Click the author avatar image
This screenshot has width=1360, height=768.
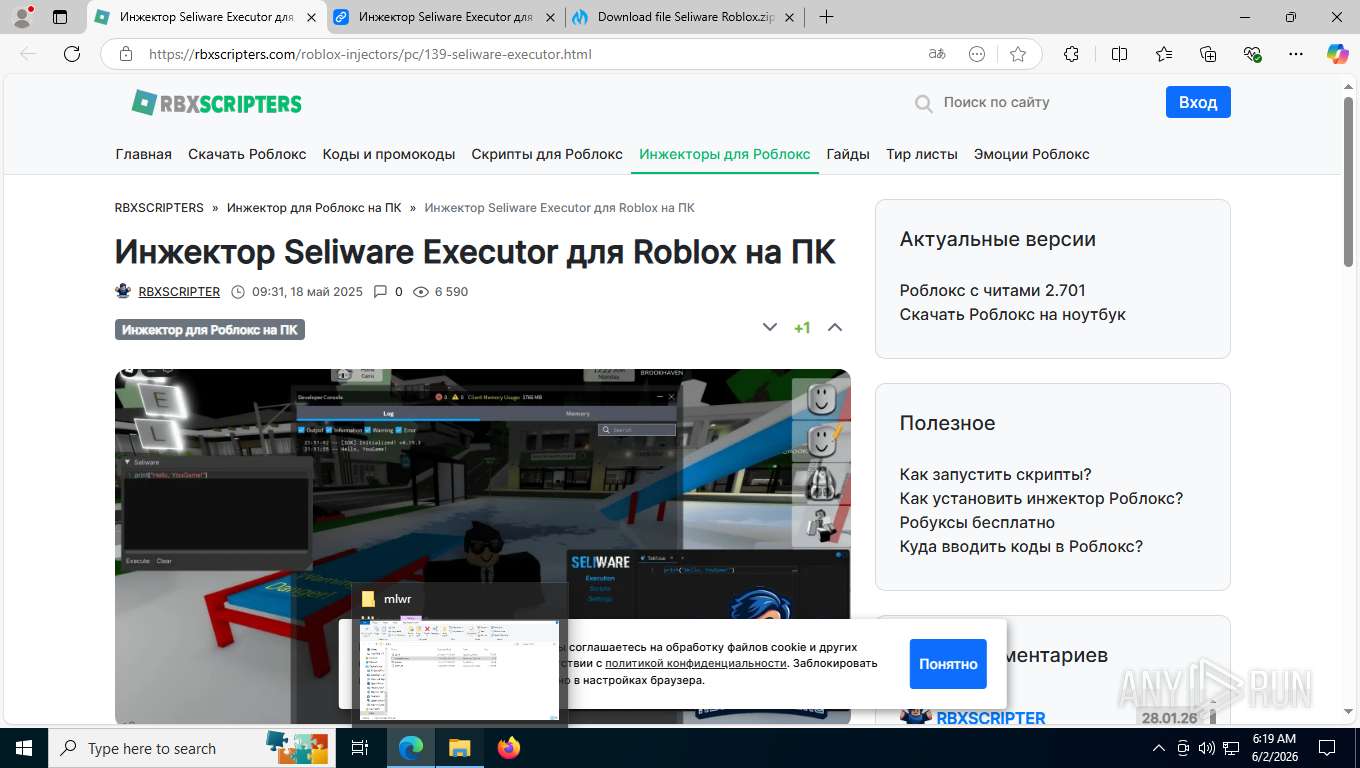point(123,292)
